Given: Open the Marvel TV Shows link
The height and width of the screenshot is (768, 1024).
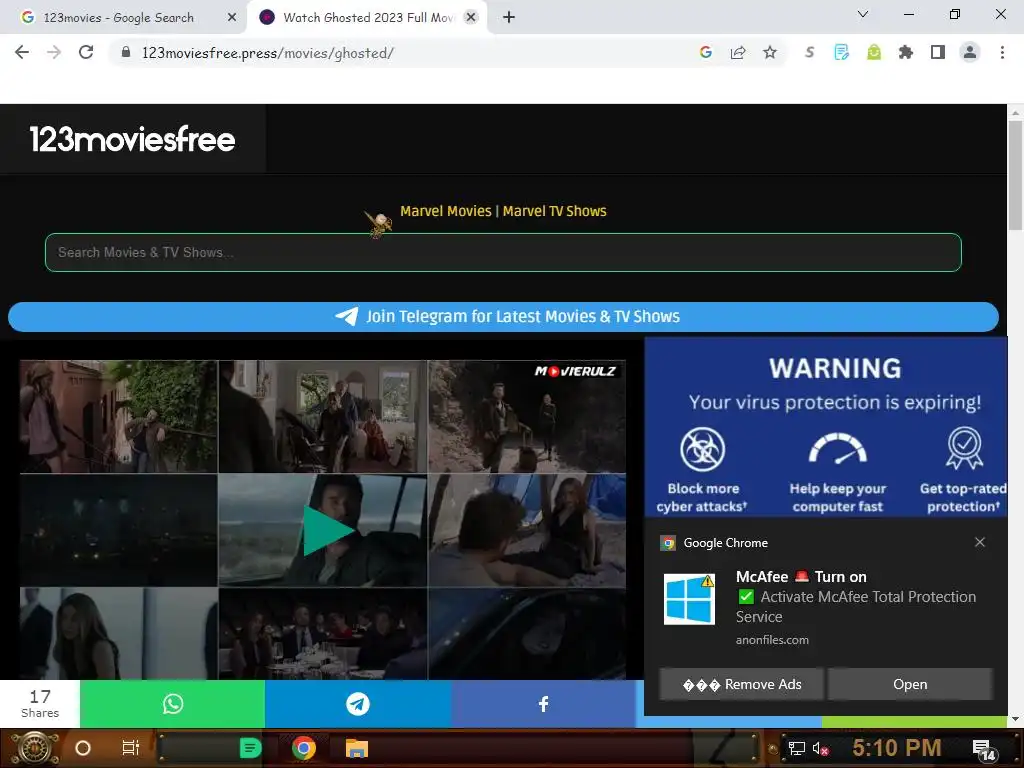Looking at the screenshot, I should [x=554, y=211].
